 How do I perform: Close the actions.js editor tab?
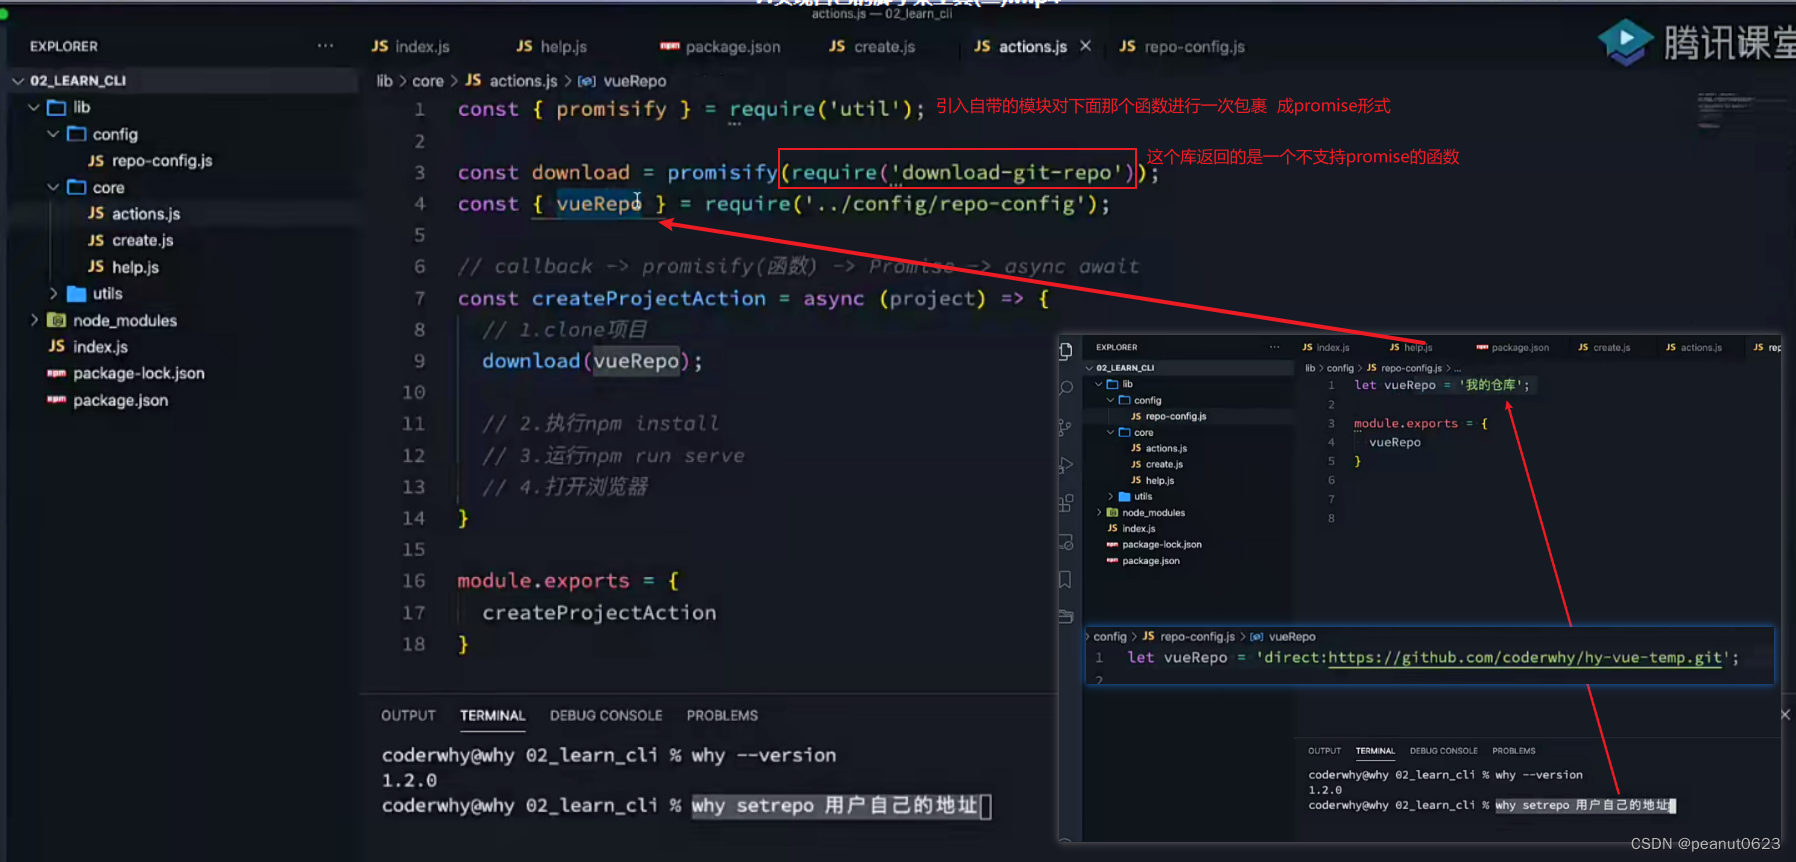click(1085, 46)
